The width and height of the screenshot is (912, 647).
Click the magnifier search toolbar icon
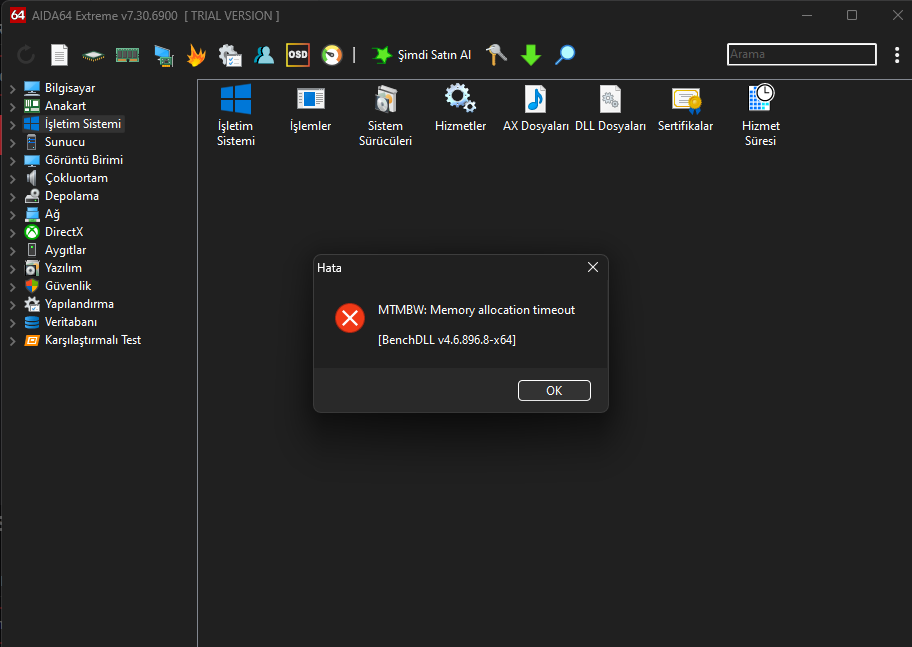[x=565, y=55]
